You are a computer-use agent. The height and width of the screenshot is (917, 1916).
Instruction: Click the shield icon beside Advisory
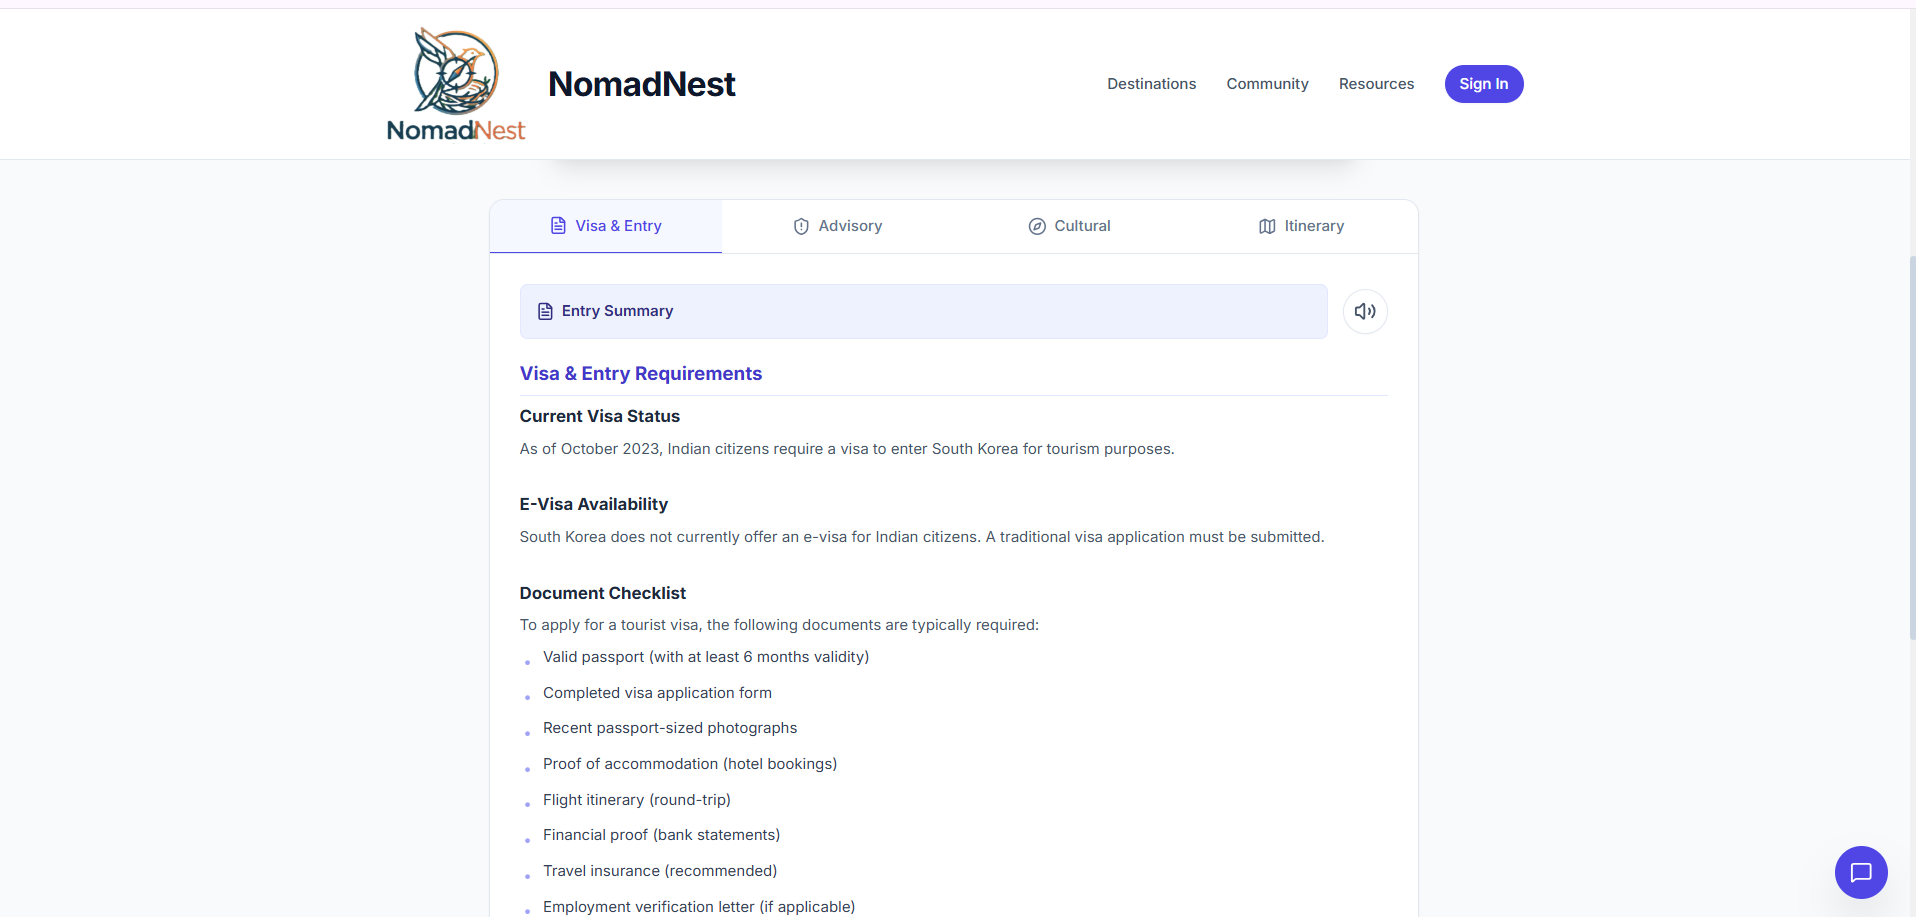pyautogui.click(x=801, y=227)
